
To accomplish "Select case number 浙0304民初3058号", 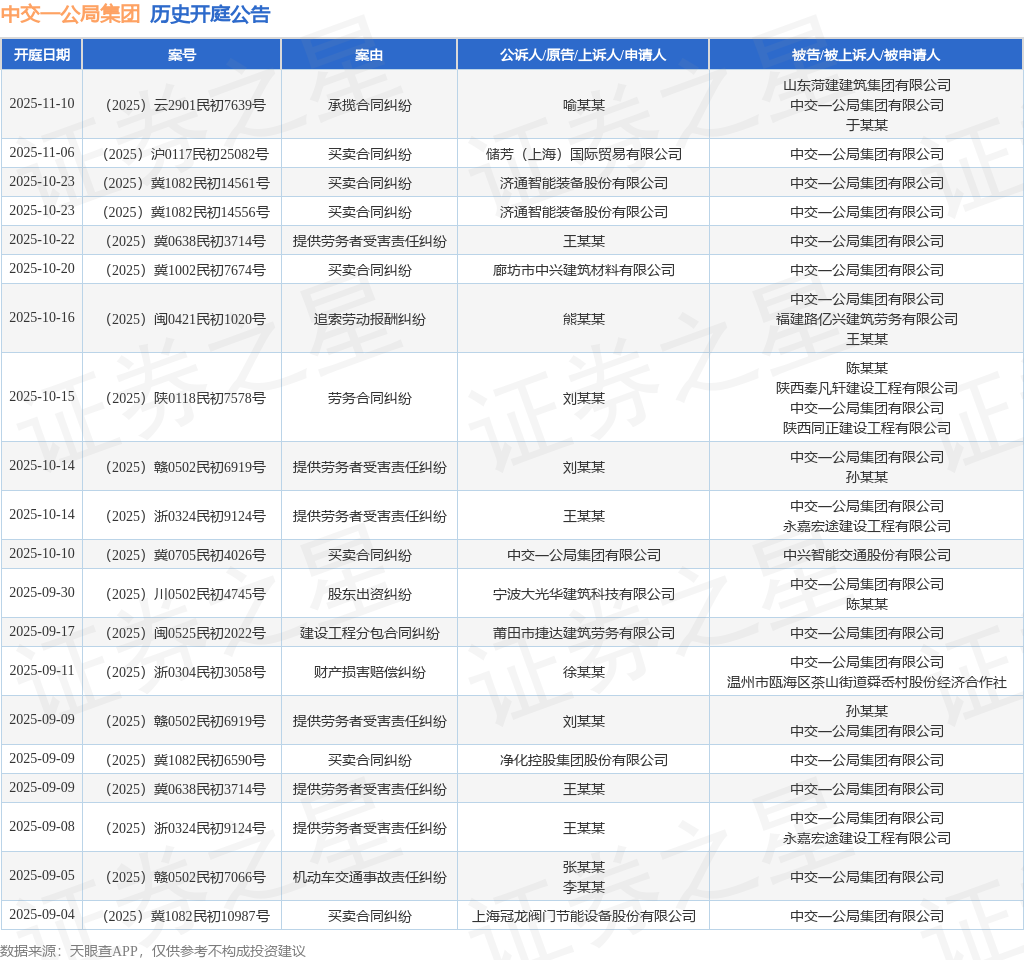I will [x=185, y=672].
